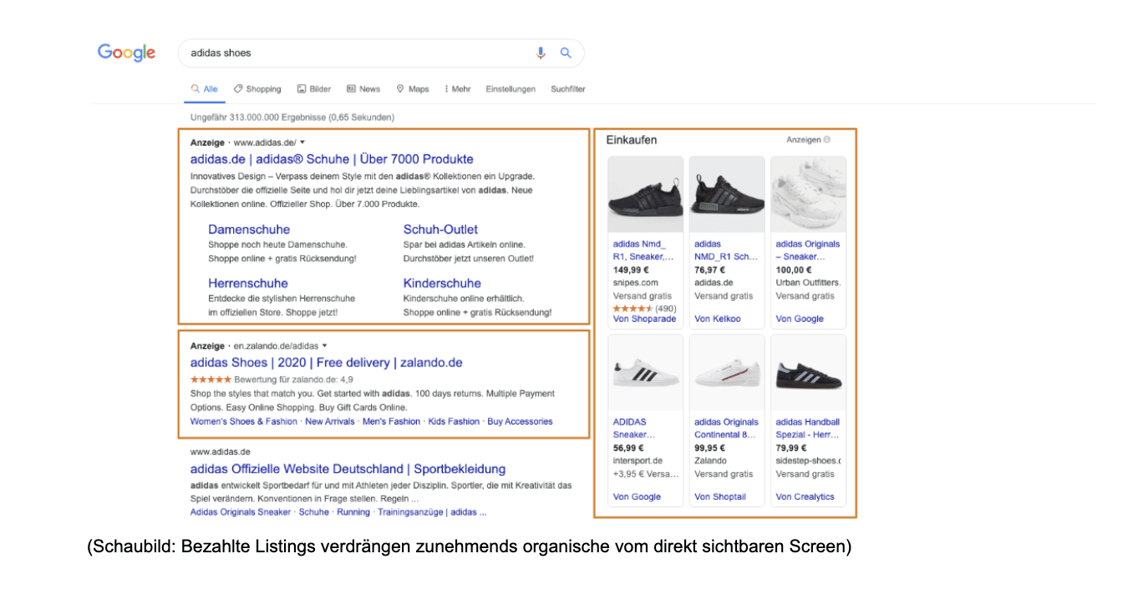The height and width of the screenshot is (594, 1133).
Task: Click the info icon next to Anzeigen
Action: pos(827,140)
